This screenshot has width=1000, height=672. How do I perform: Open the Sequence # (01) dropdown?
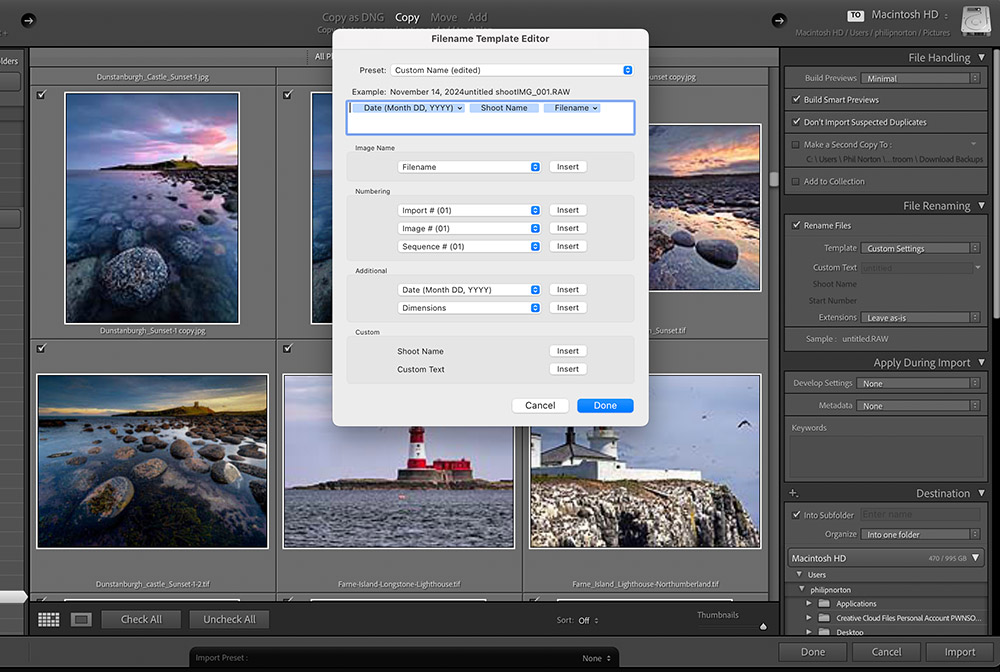coord(469,246)
